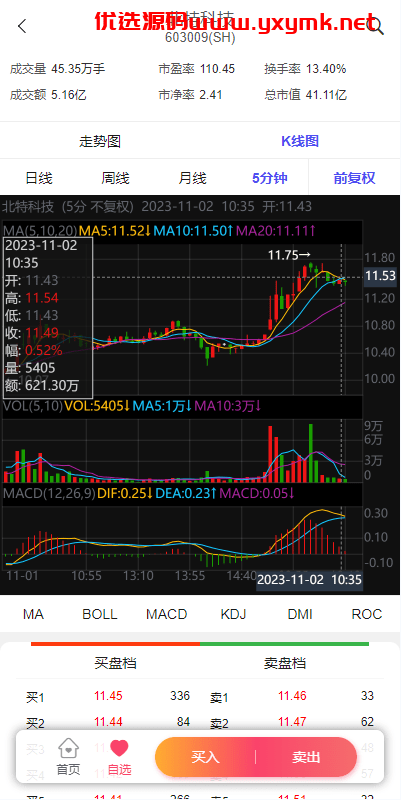Click the 买1 bid price 11.45
The height and width of the screenshot is (800, 401).
point(108,696)
